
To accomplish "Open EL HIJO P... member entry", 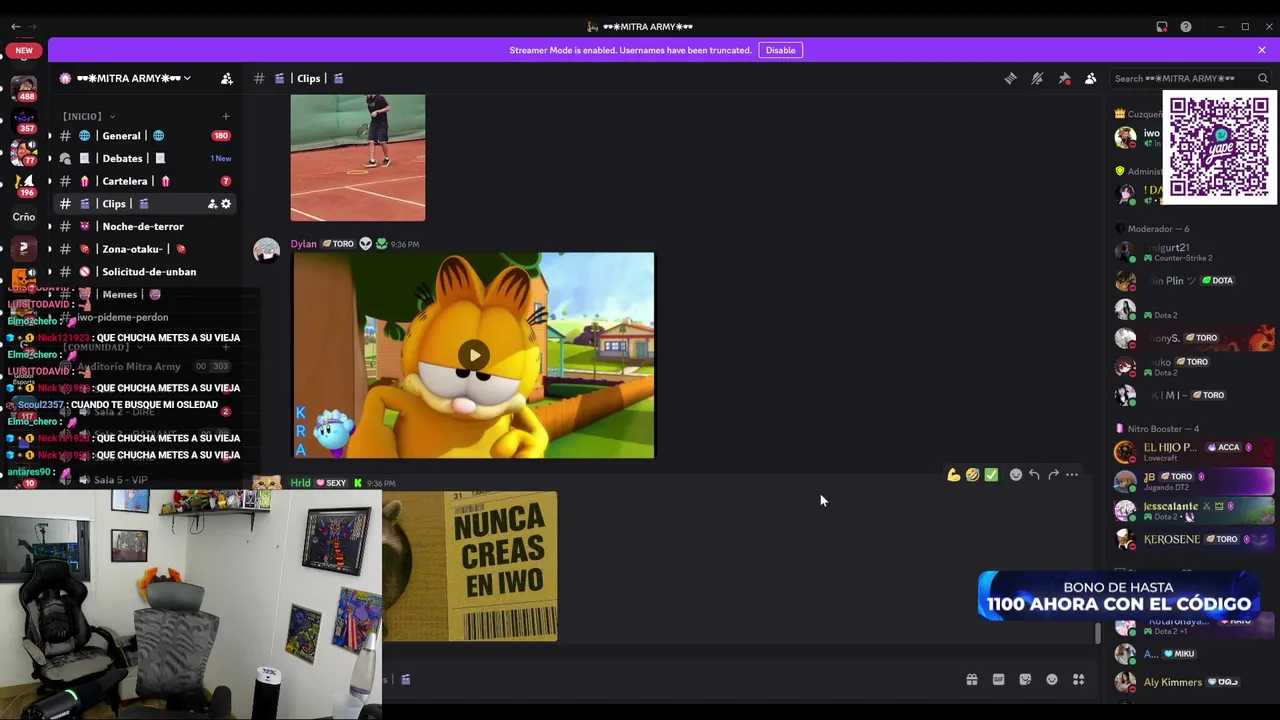I will pyautogui.click(x=1195, y=452).
